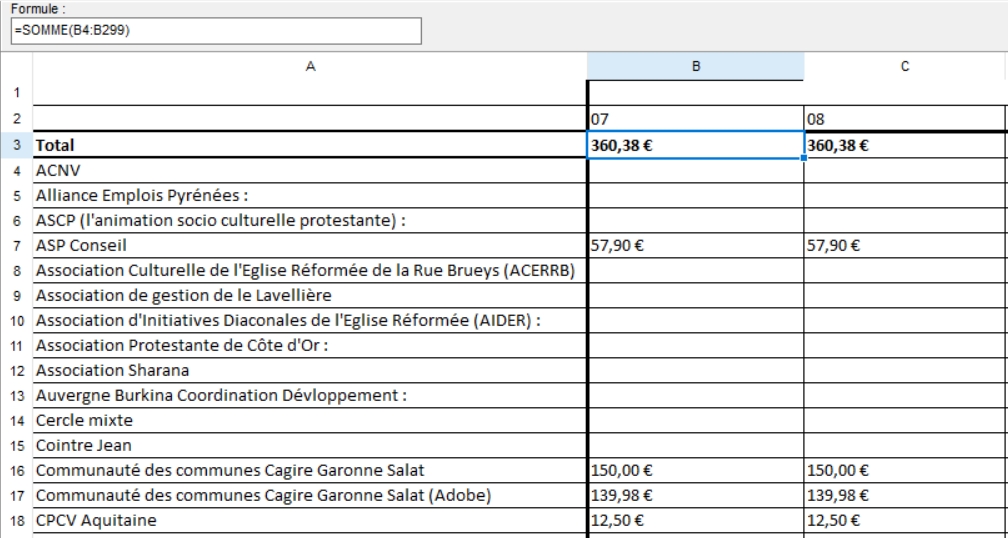Click the 07 header cell in row 2

pyautogui.click(x=695, y=119)
